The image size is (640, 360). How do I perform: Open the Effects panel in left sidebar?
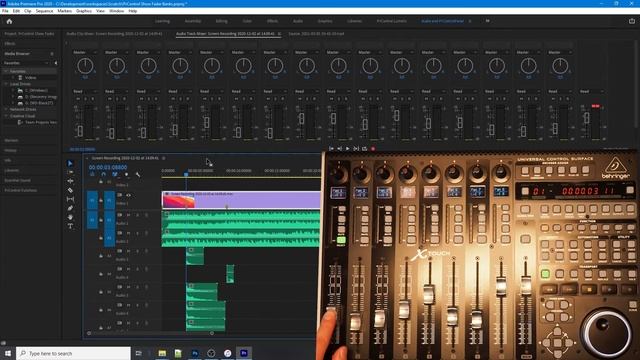pyautogui.click(x=10, y=44)
